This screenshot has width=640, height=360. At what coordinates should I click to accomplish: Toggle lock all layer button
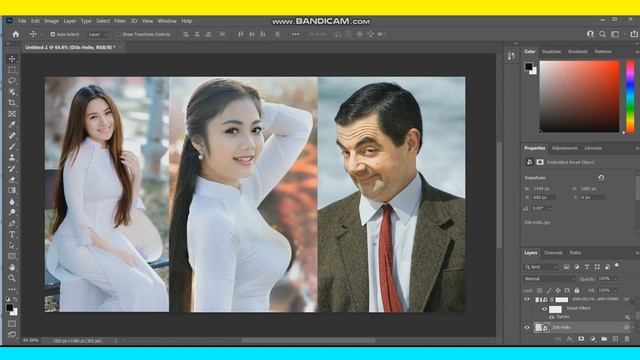pos(577,290)
